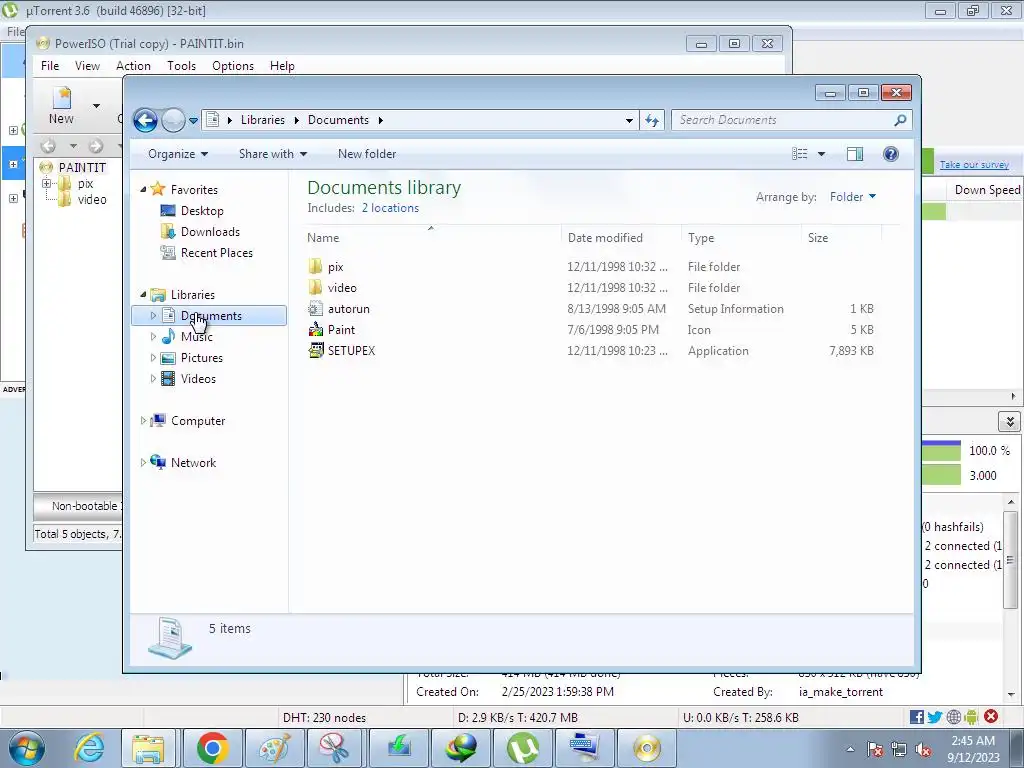
Task: Click uTorrent Facebook status bar icon
Action: (x=916, y=717)
